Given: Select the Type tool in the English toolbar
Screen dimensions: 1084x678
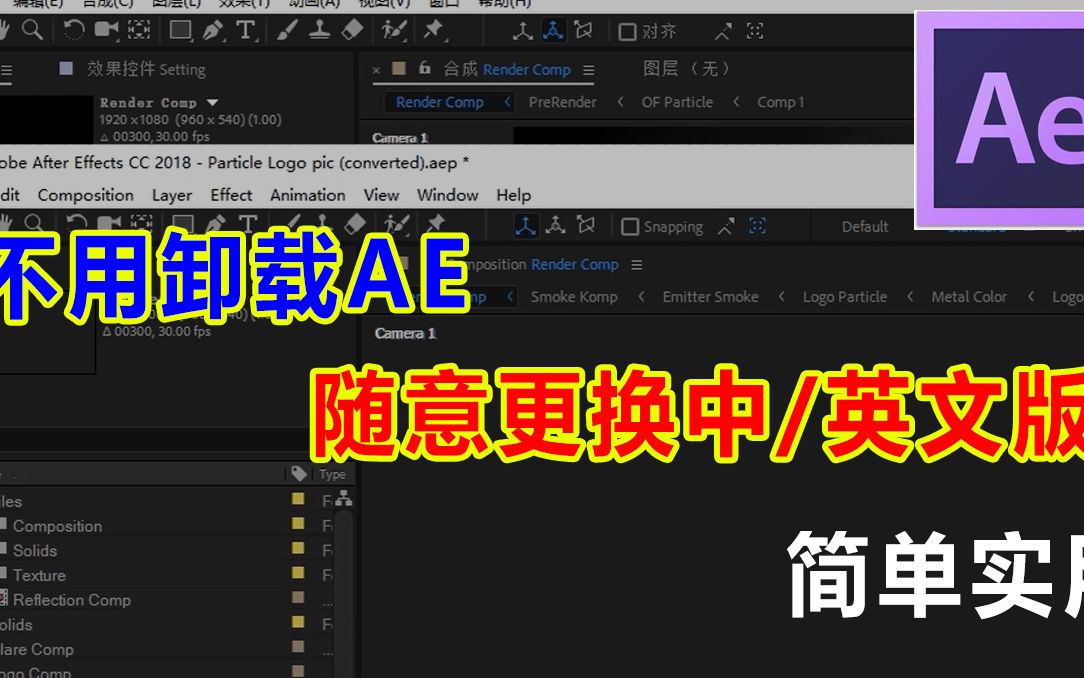Looking at the screenshot, I should [247, 225].
